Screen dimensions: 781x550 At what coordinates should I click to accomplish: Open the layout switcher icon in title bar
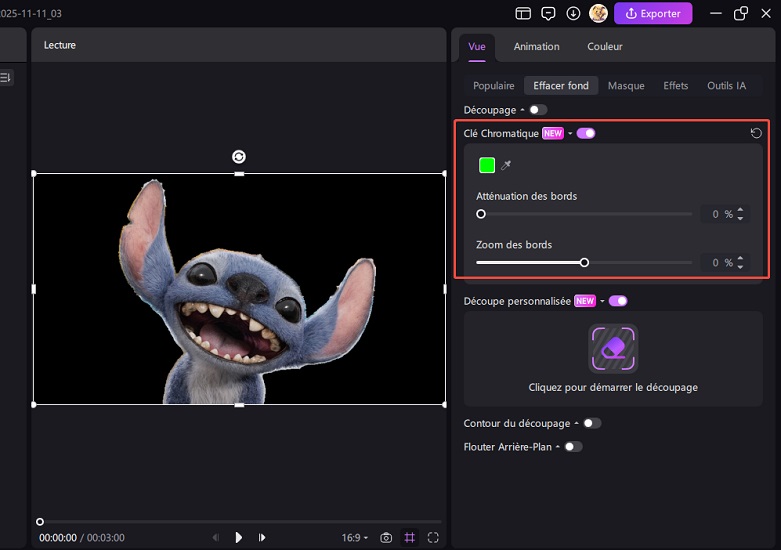523,14
